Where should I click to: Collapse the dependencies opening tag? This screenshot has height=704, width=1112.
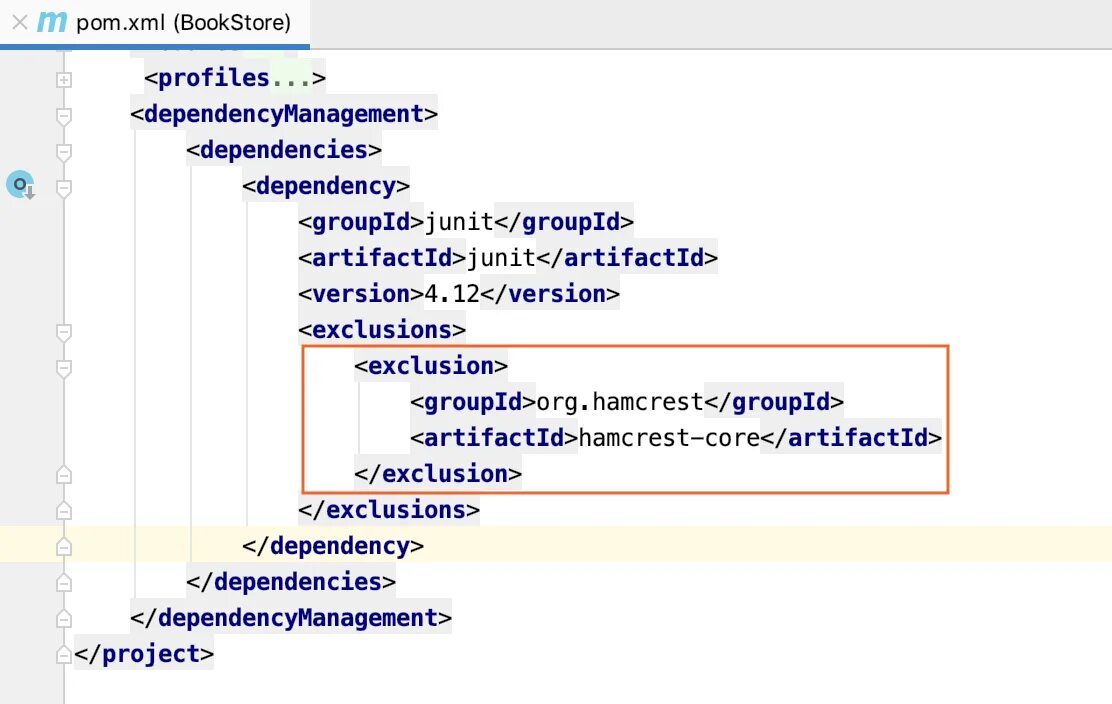point(64,152)
